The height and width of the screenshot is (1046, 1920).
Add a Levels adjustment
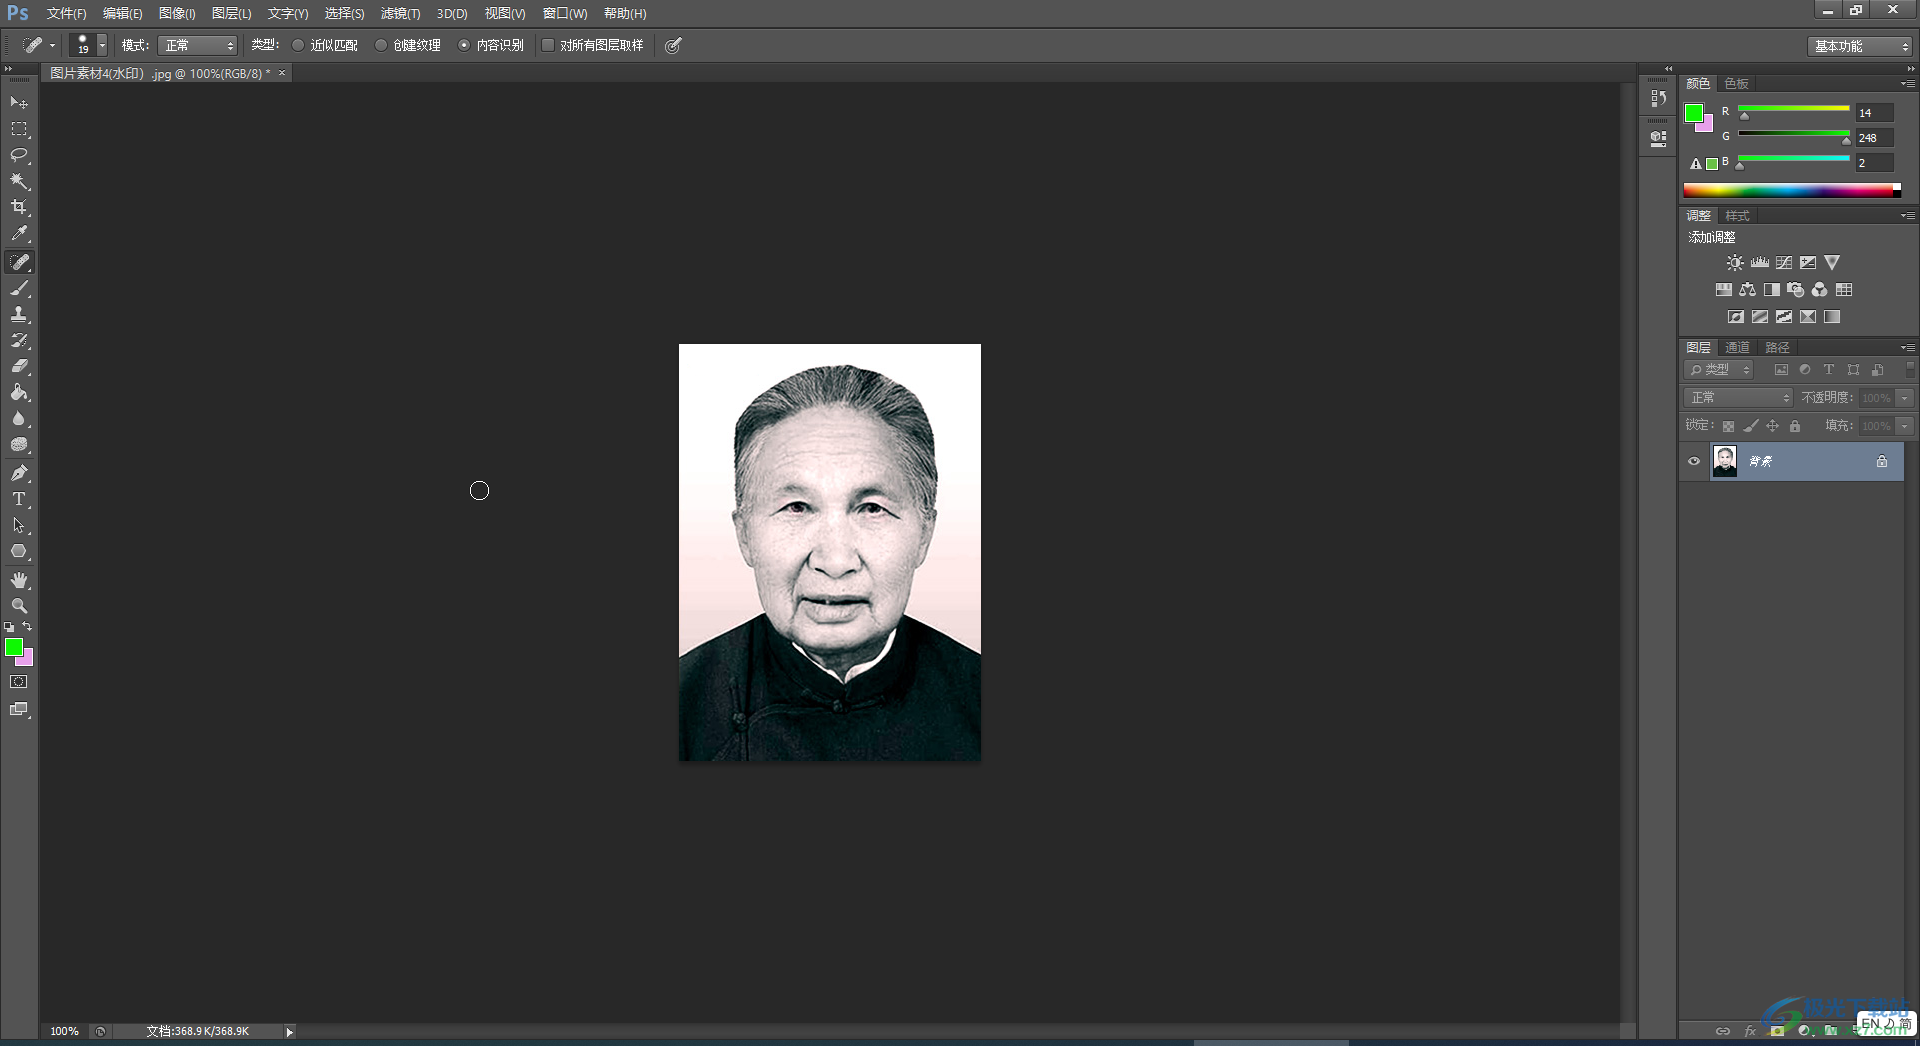[1760, 263]
